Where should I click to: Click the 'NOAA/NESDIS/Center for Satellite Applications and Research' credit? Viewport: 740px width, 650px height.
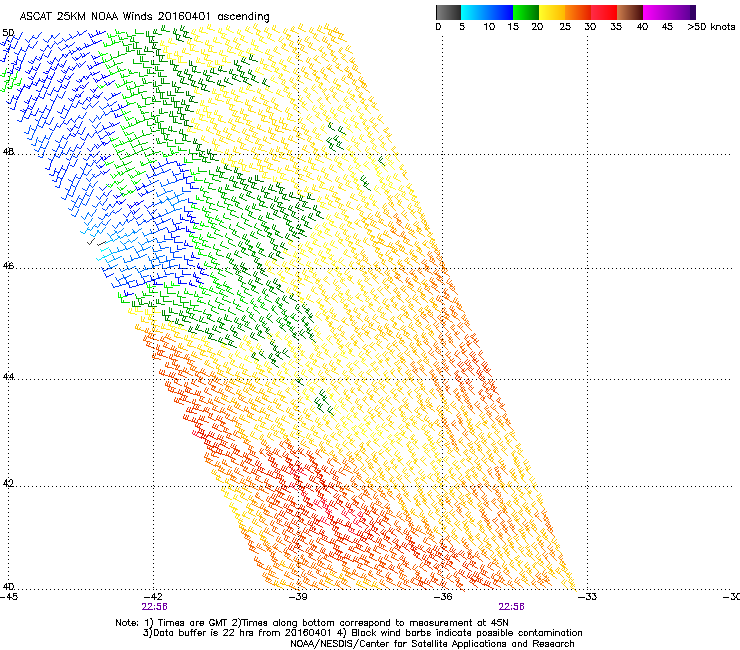[x=432, y=644]
